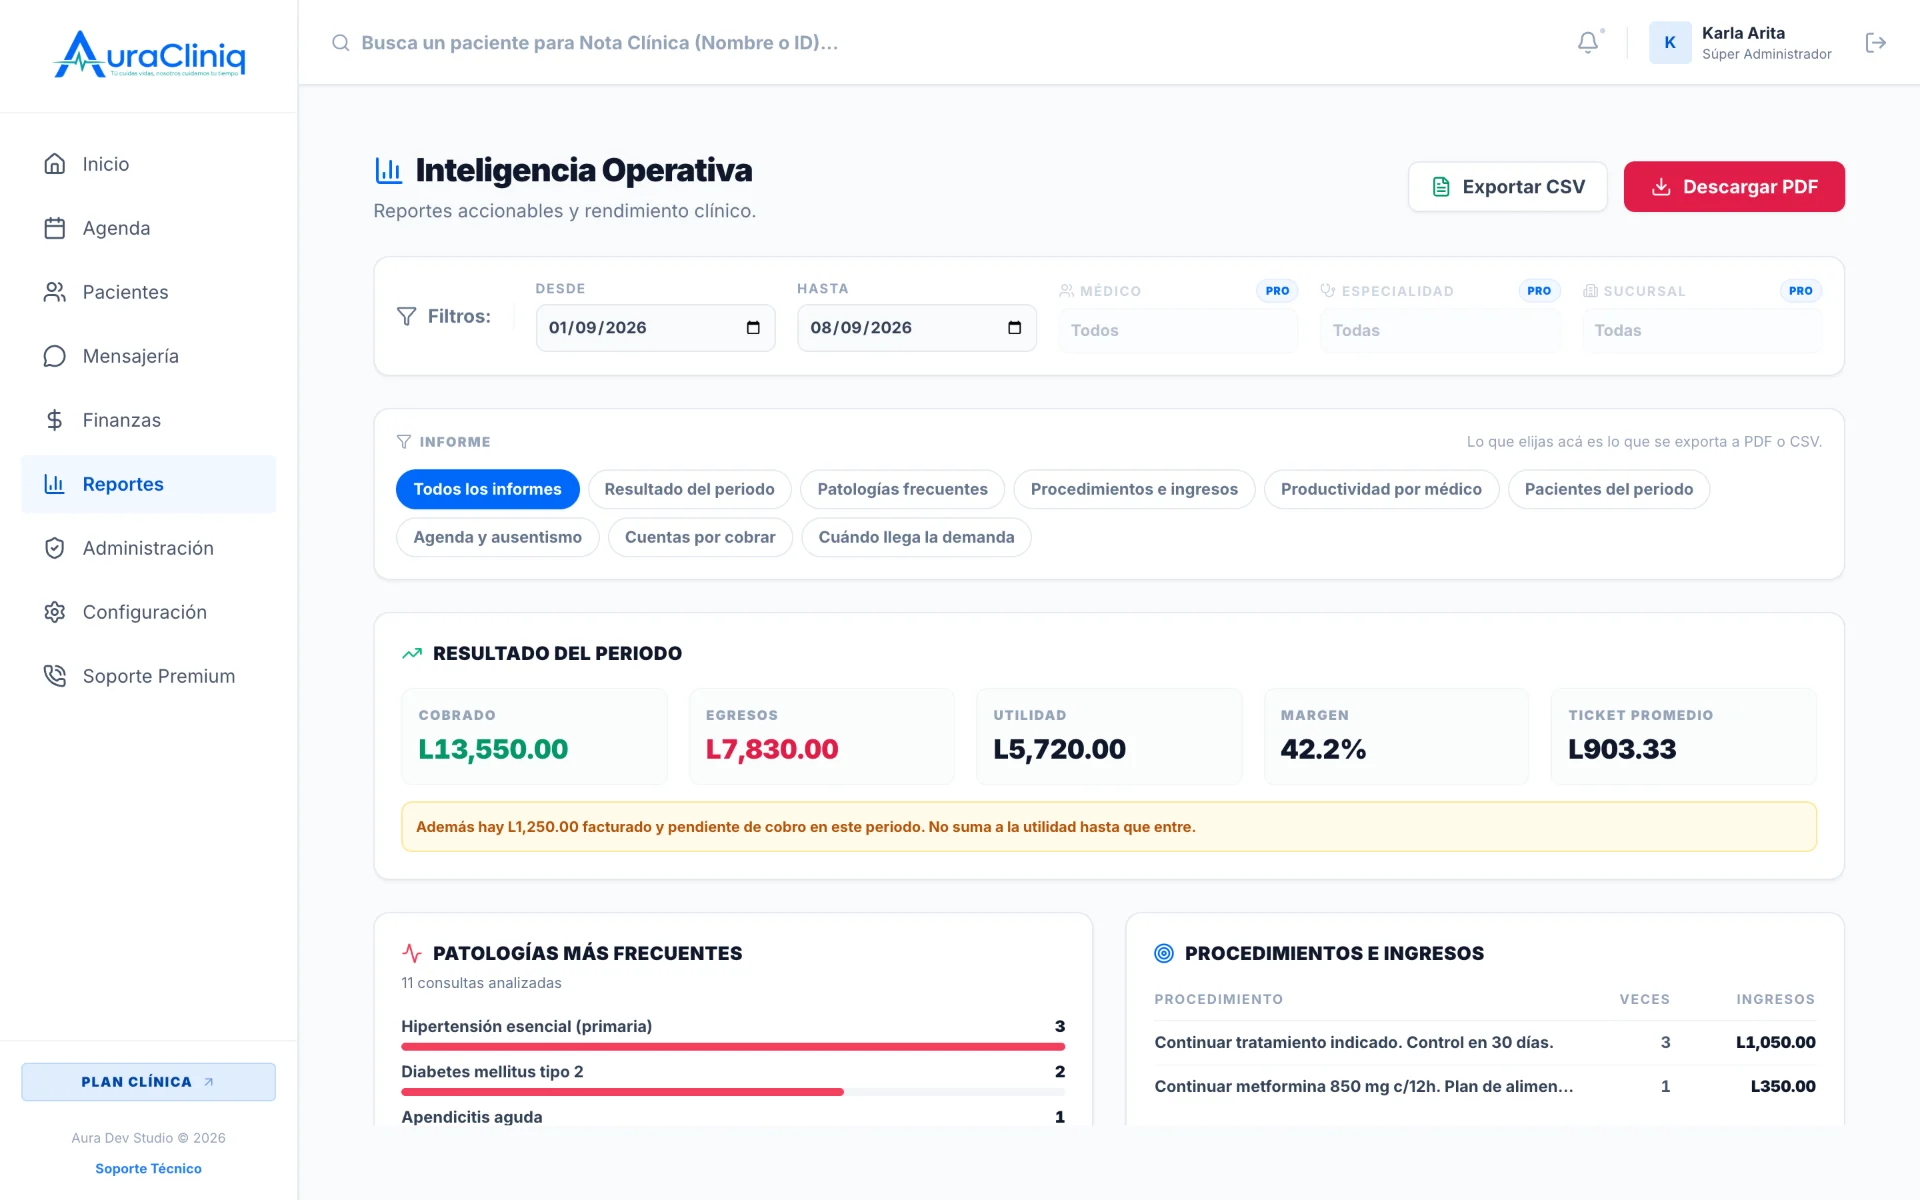Screen dimensions: 1920x1200
Task: Click the PLAN CLÍNICA button
Action: 148,1082
